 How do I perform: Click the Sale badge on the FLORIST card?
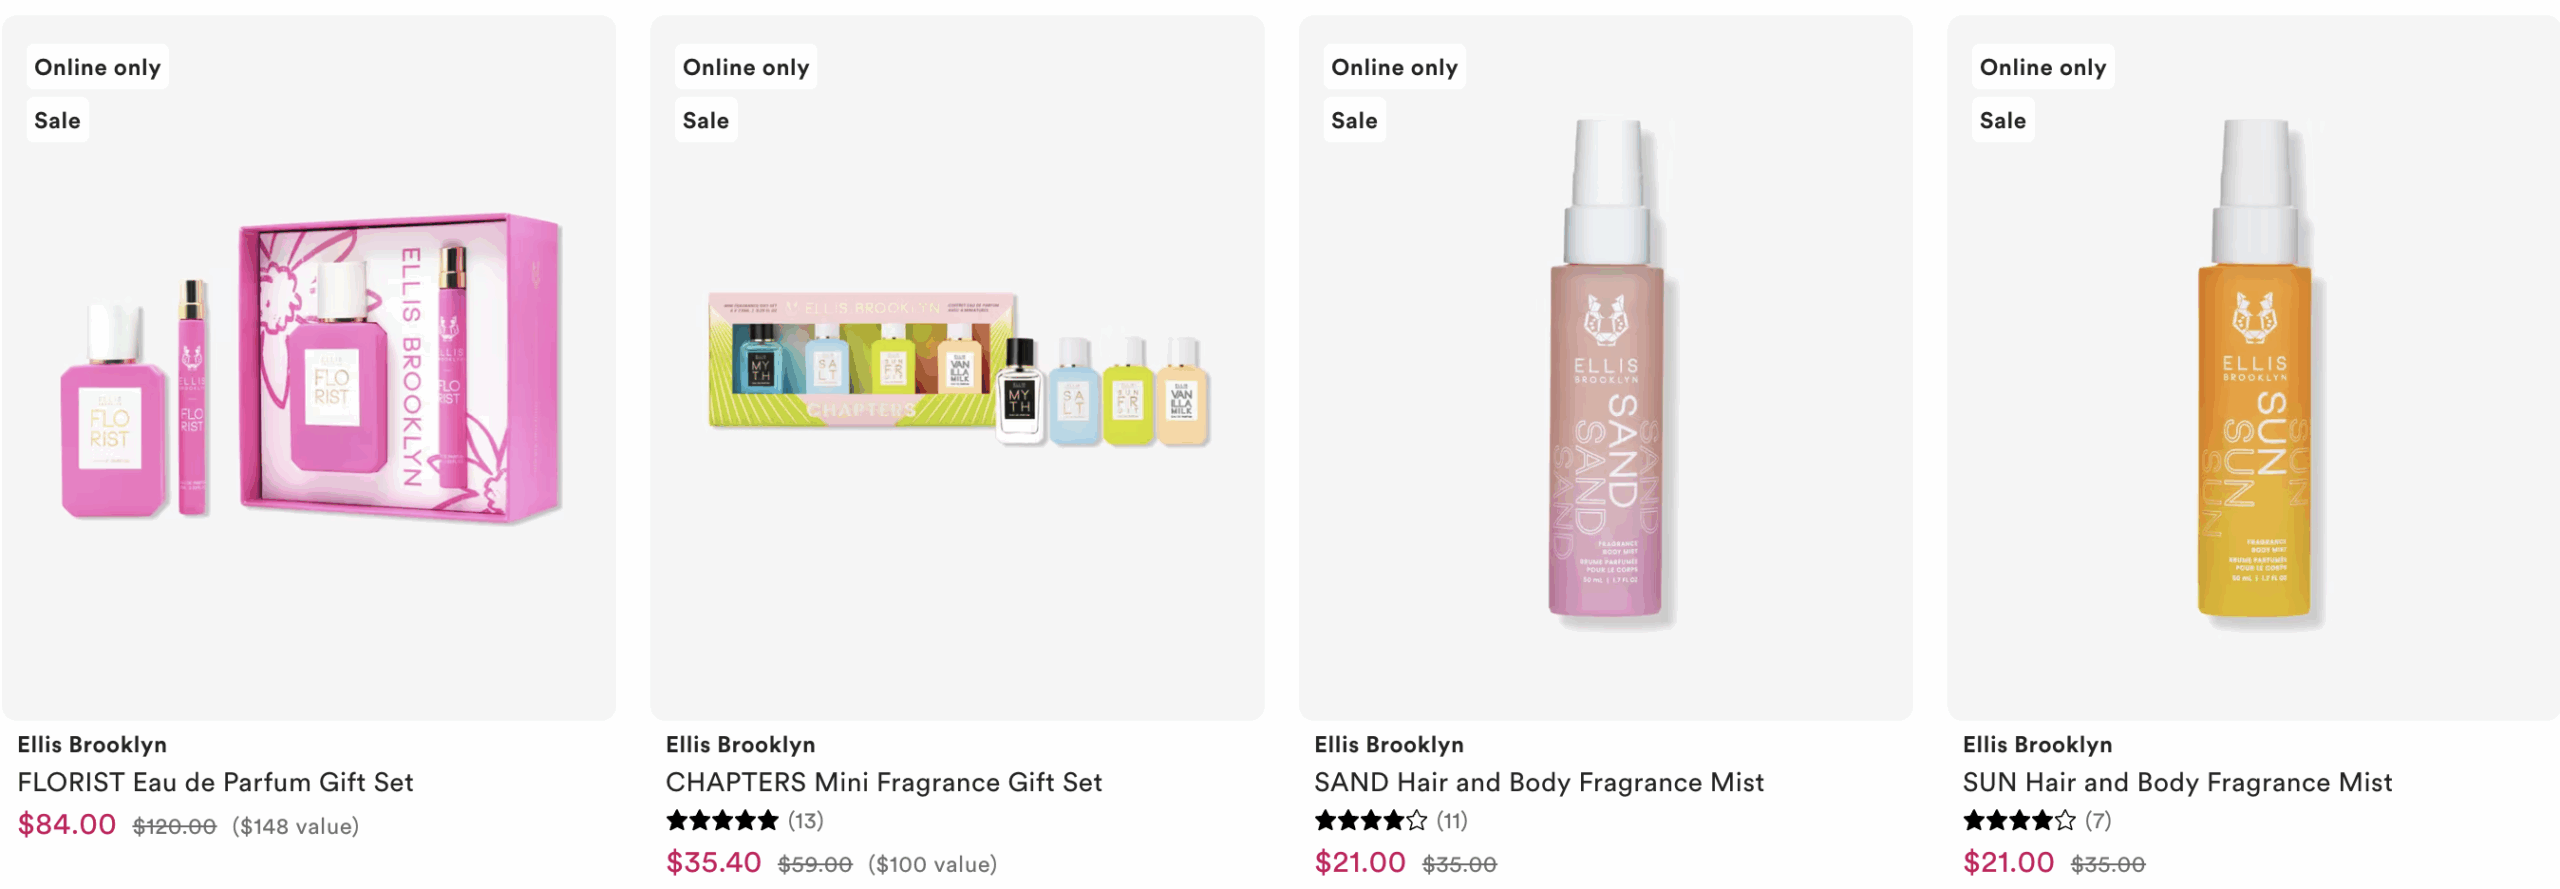coord(57,120)
